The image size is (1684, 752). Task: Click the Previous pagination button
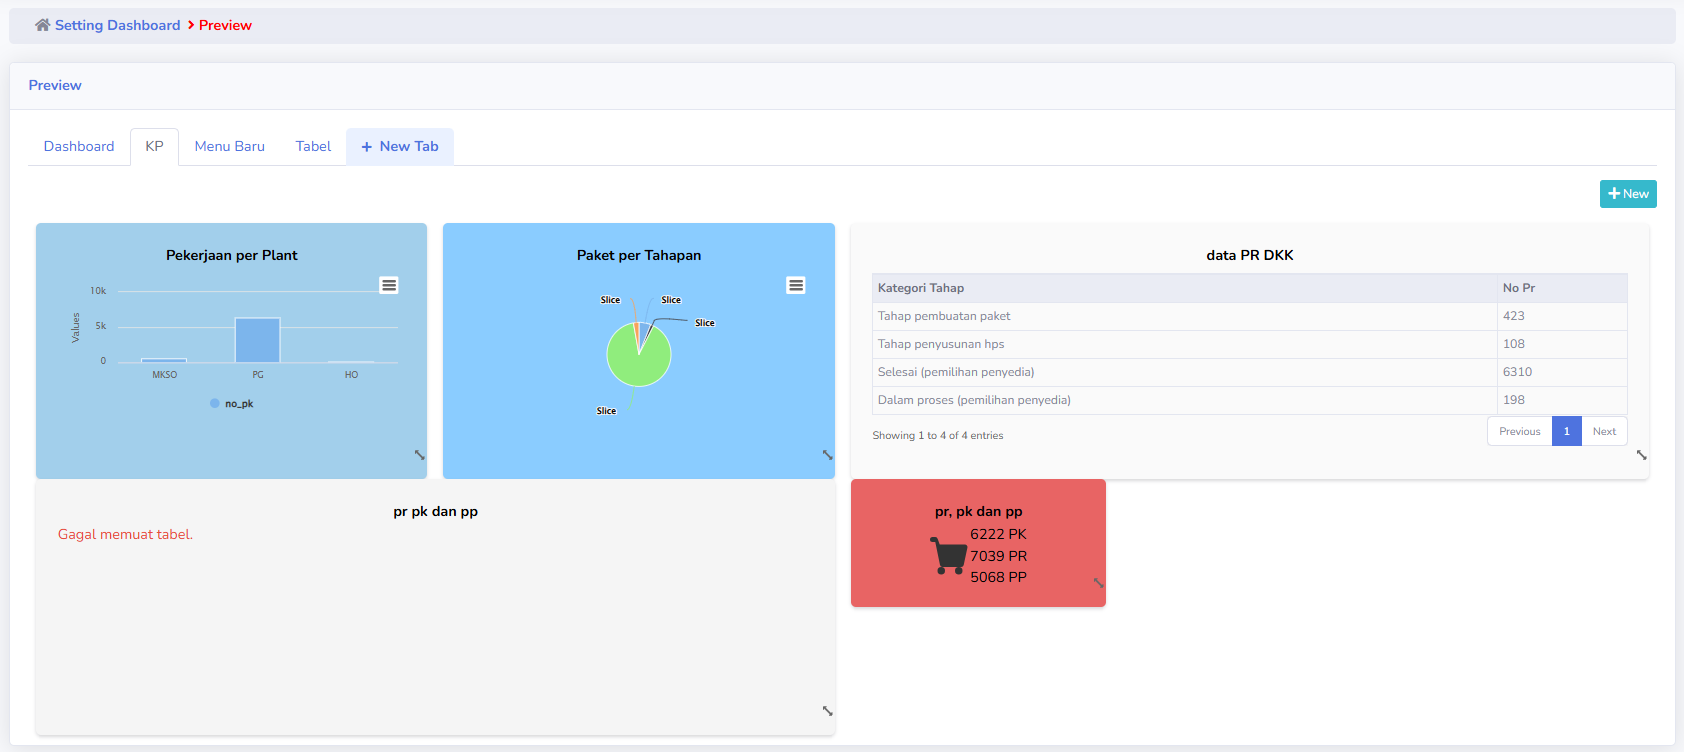[1519, 431]
